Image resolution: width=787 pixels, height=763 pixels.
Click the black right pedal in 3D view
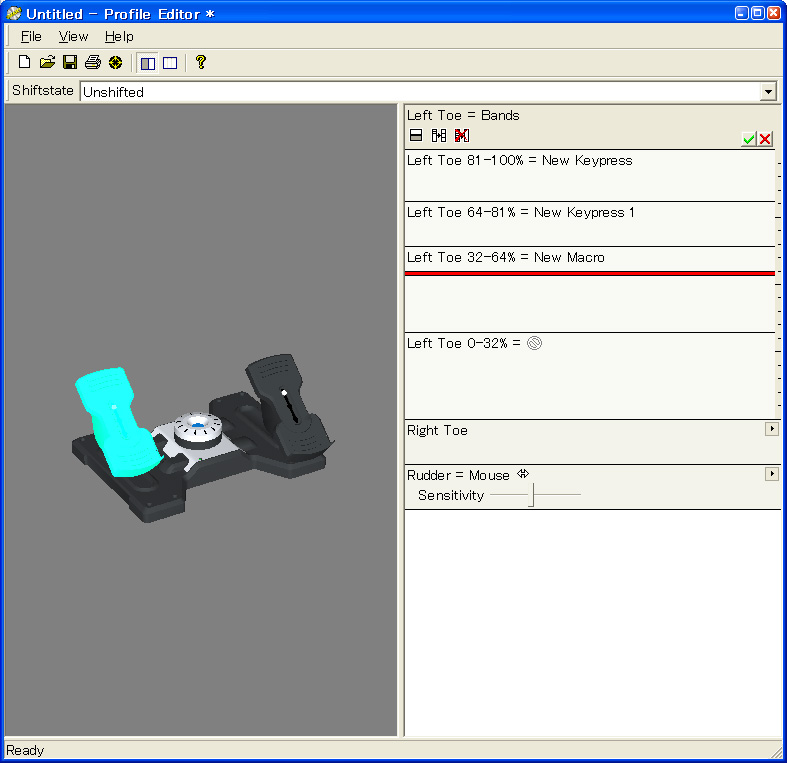(x=289, y=405)
